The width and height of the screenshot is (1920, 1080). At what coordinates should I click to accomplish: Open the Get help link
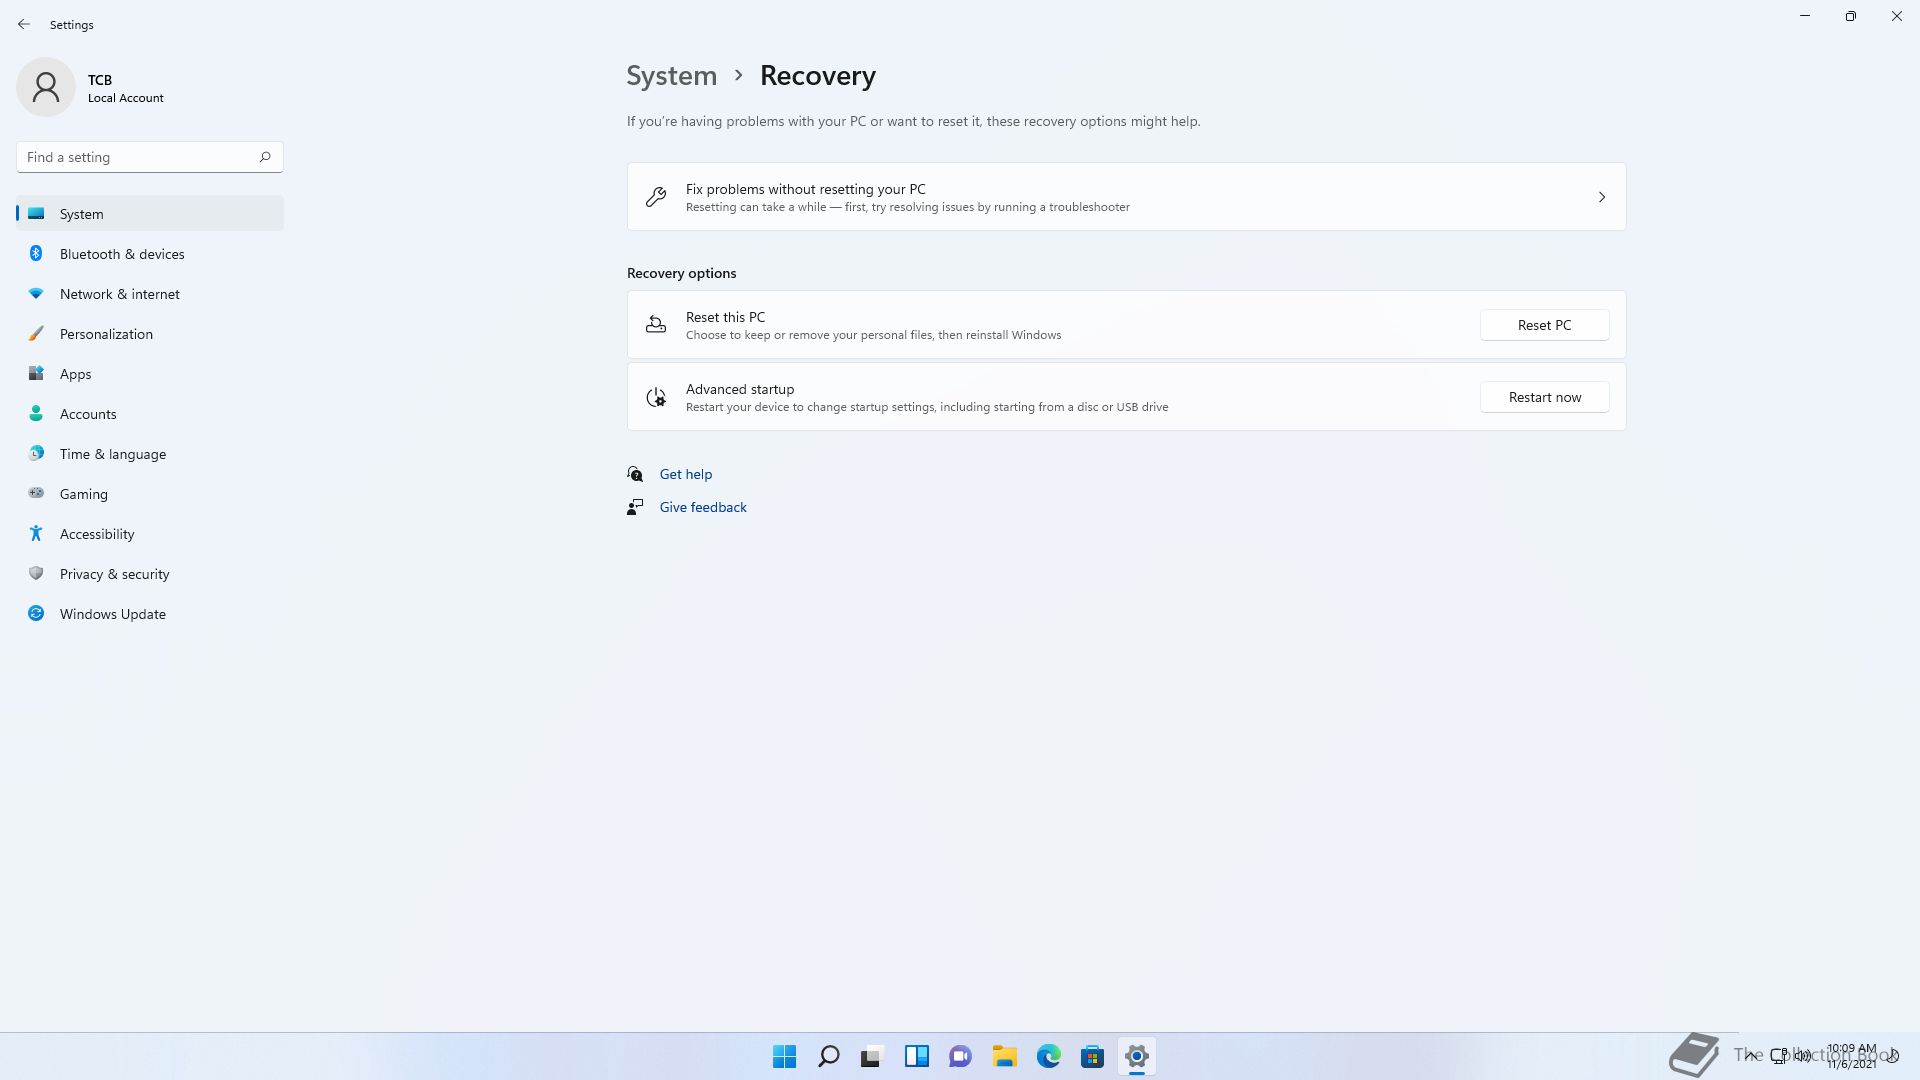[x=686, y=474]
